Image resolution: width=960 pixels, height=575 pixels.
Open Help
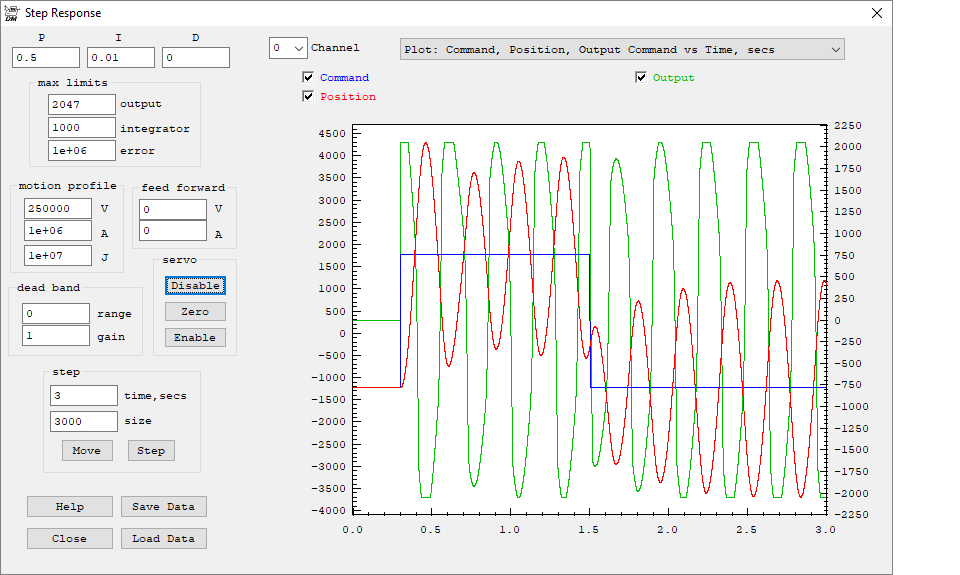70,506
